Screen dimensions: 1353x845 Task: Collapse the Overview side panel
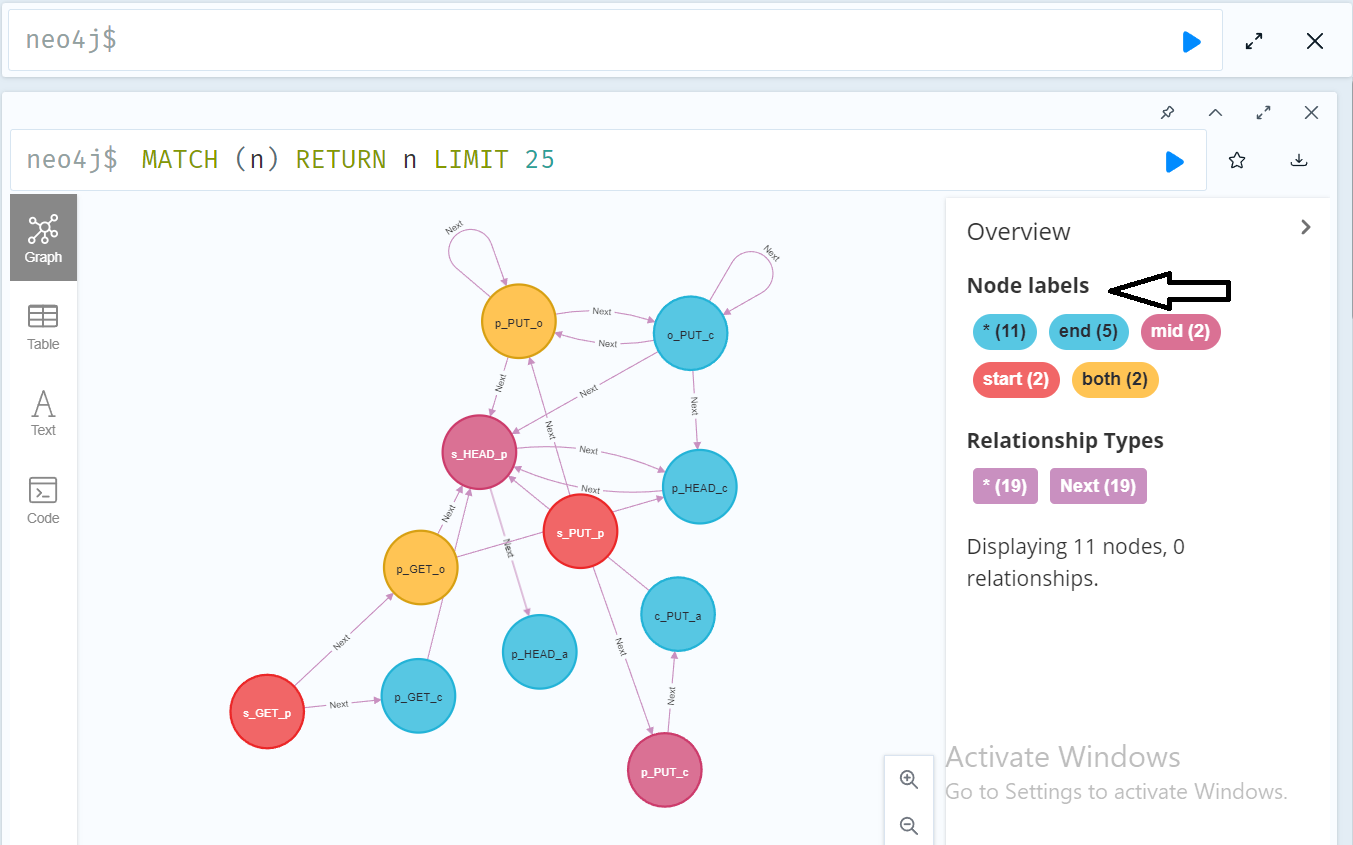point(1305,227)
